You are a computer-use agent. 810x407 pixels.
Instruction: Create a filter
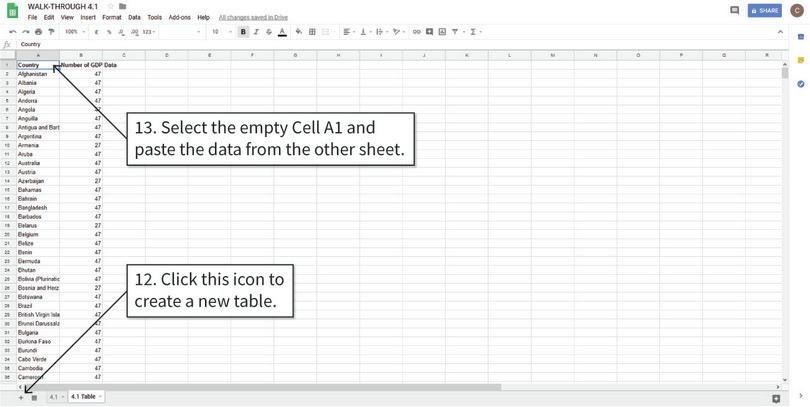(x=457, y=32)
